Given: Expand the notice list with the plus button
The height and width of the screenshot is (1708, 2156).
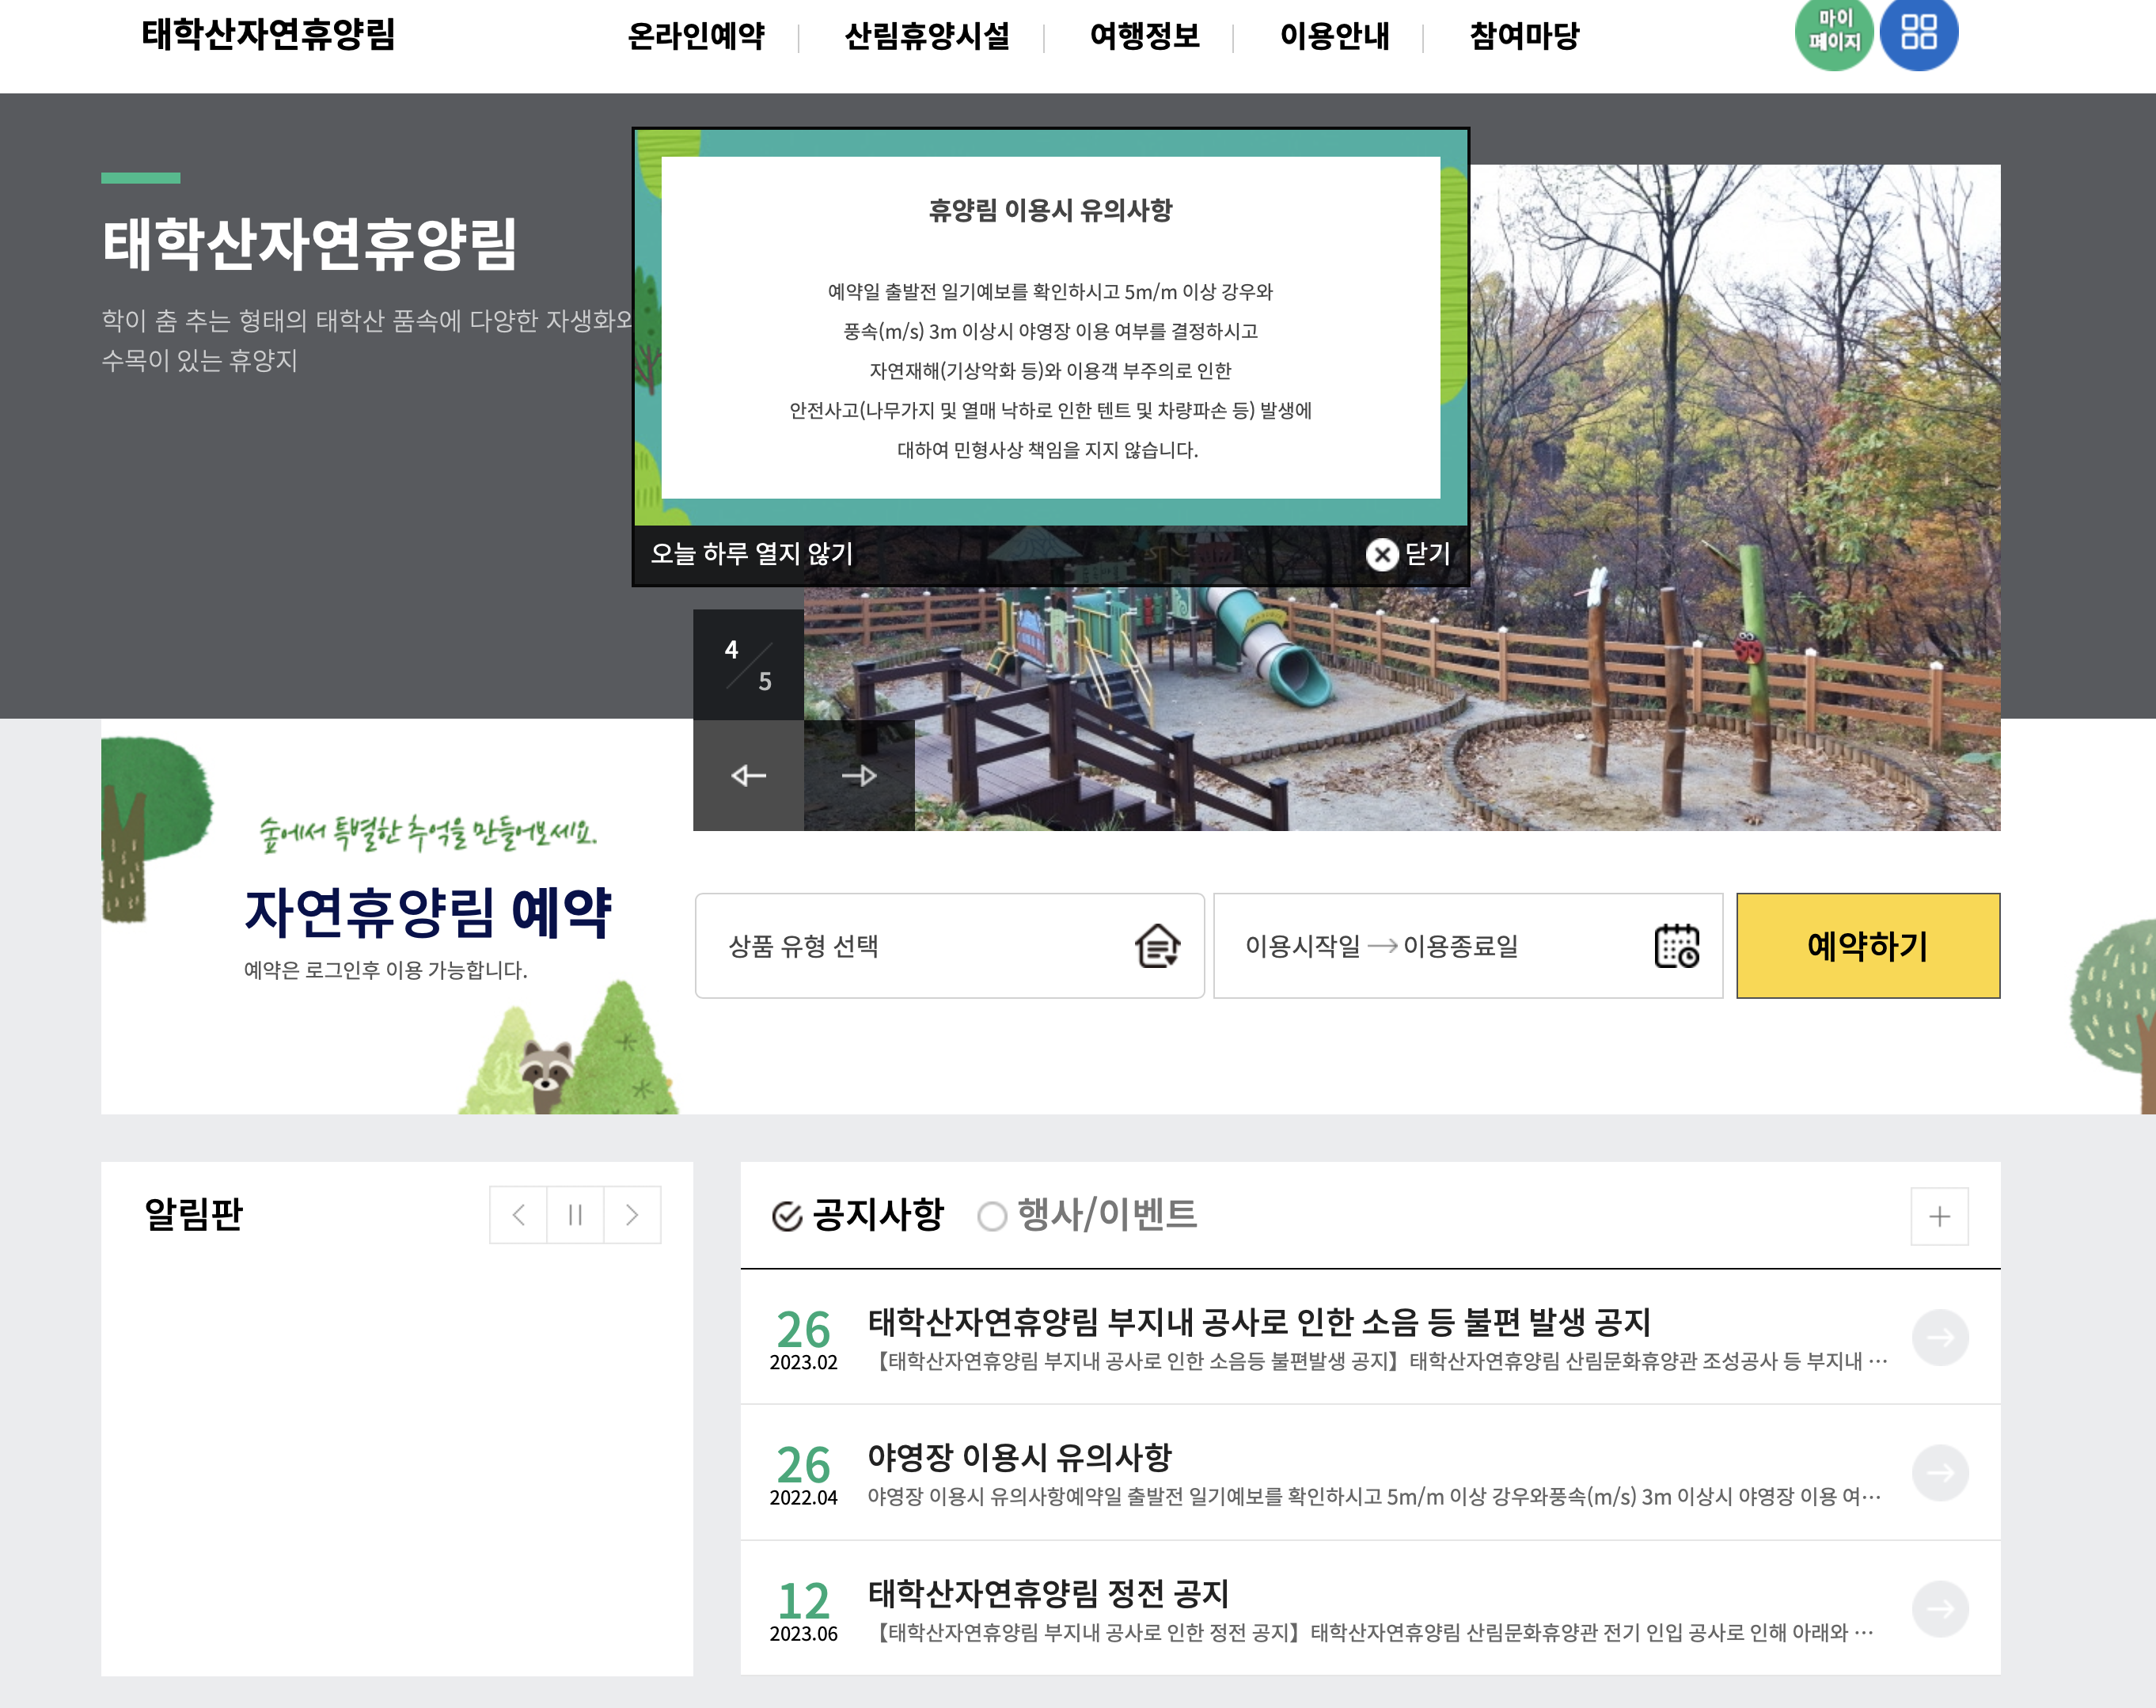Looking at the screenshot, I should coord(1939,1216).
